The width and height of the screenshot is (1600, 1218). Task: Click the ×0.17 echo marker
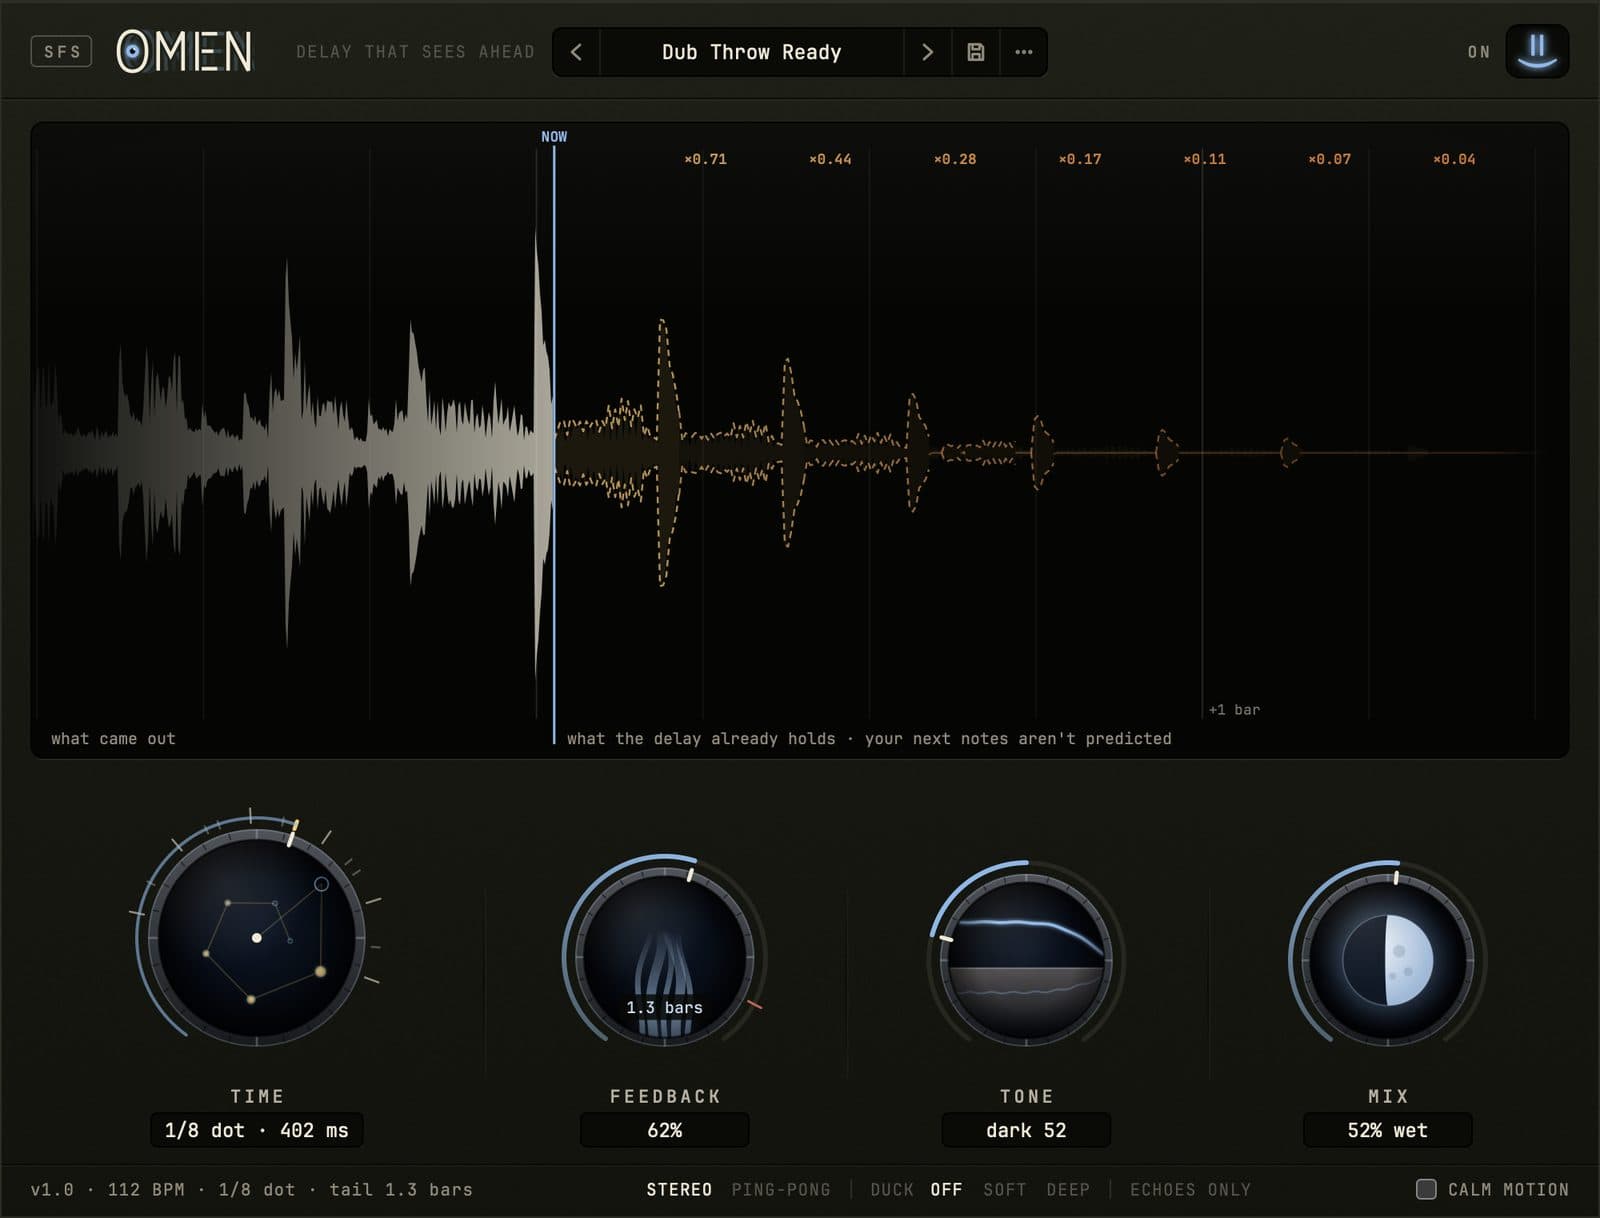pyautogui.click(x=1080, y=159)
